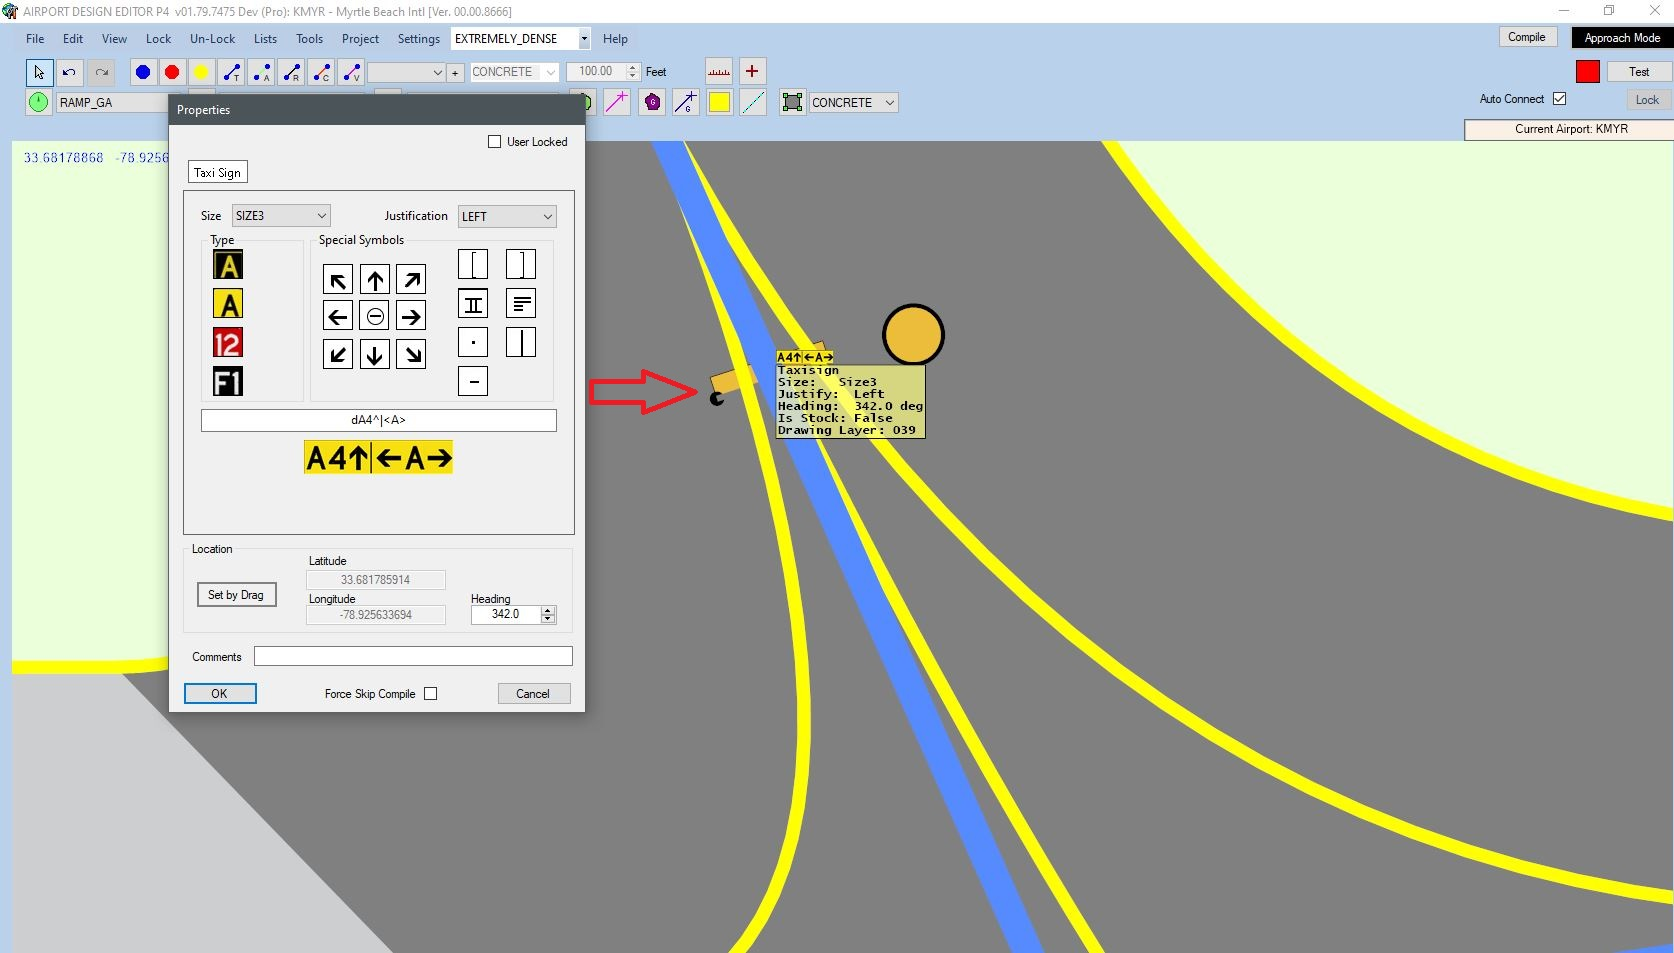Click the apron rectangle frame icon
The image size is (1674, 953).
[792, 102]
